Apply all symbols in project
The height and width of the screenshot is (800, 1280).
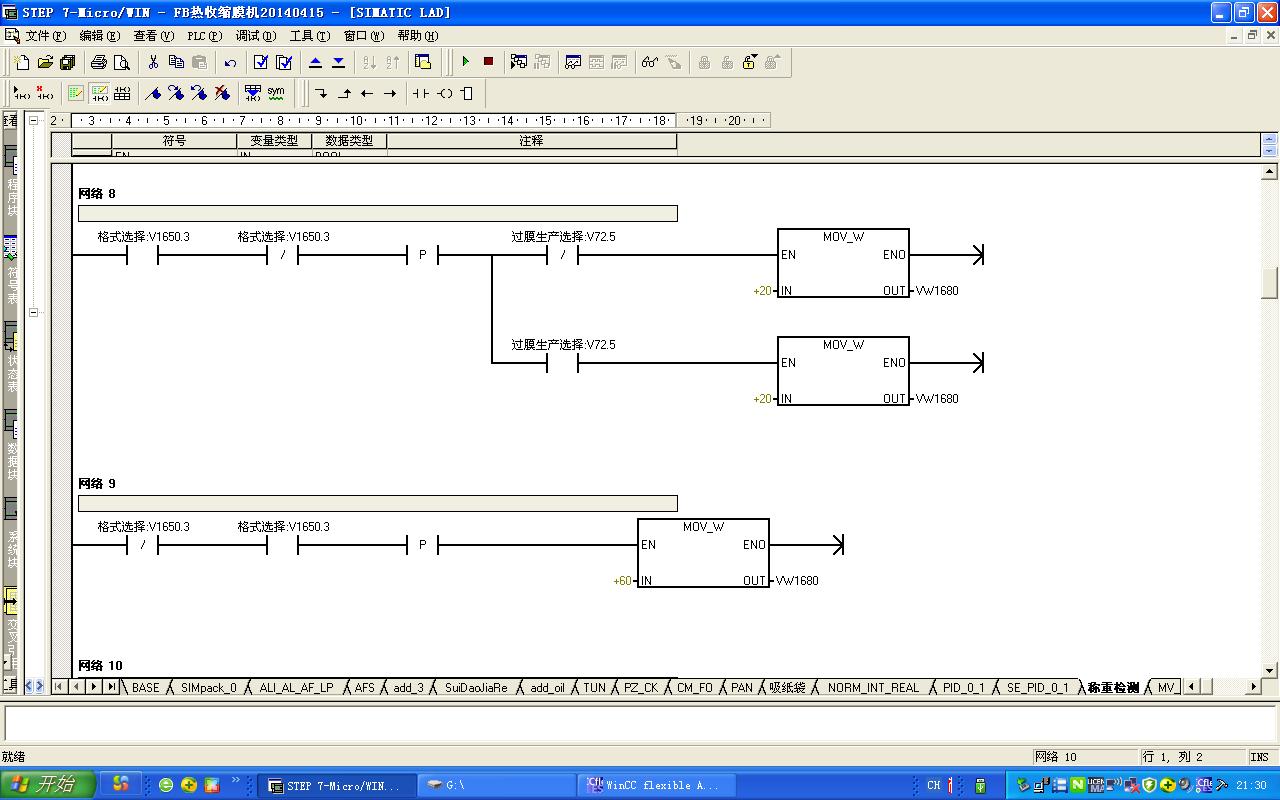point(253,93)
